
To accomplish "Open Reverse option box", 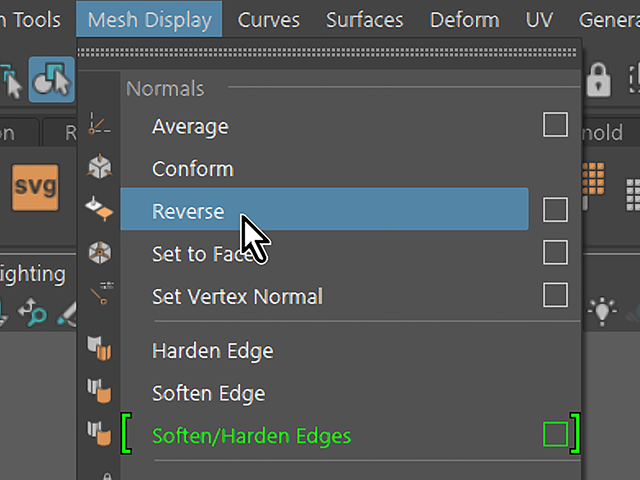I will (x=555, y=210).
